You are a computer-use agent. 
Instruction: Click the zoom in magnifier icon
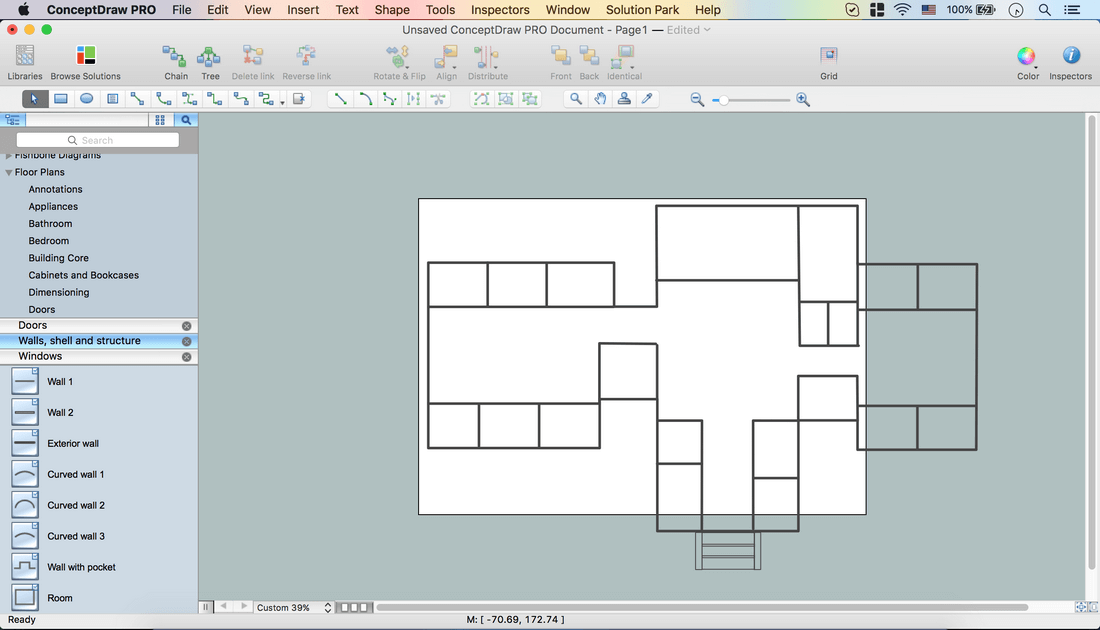(803, 100)
